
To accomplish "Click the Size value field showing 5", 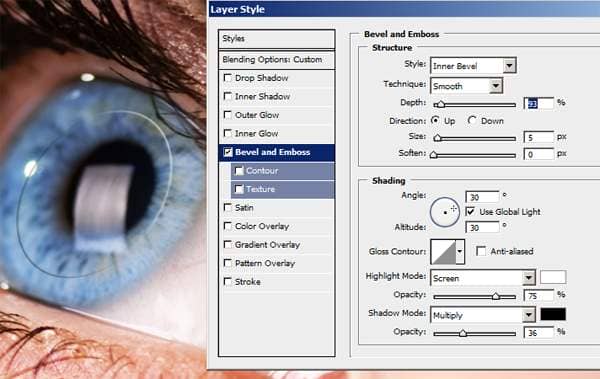I will click(x=539, y=137).
